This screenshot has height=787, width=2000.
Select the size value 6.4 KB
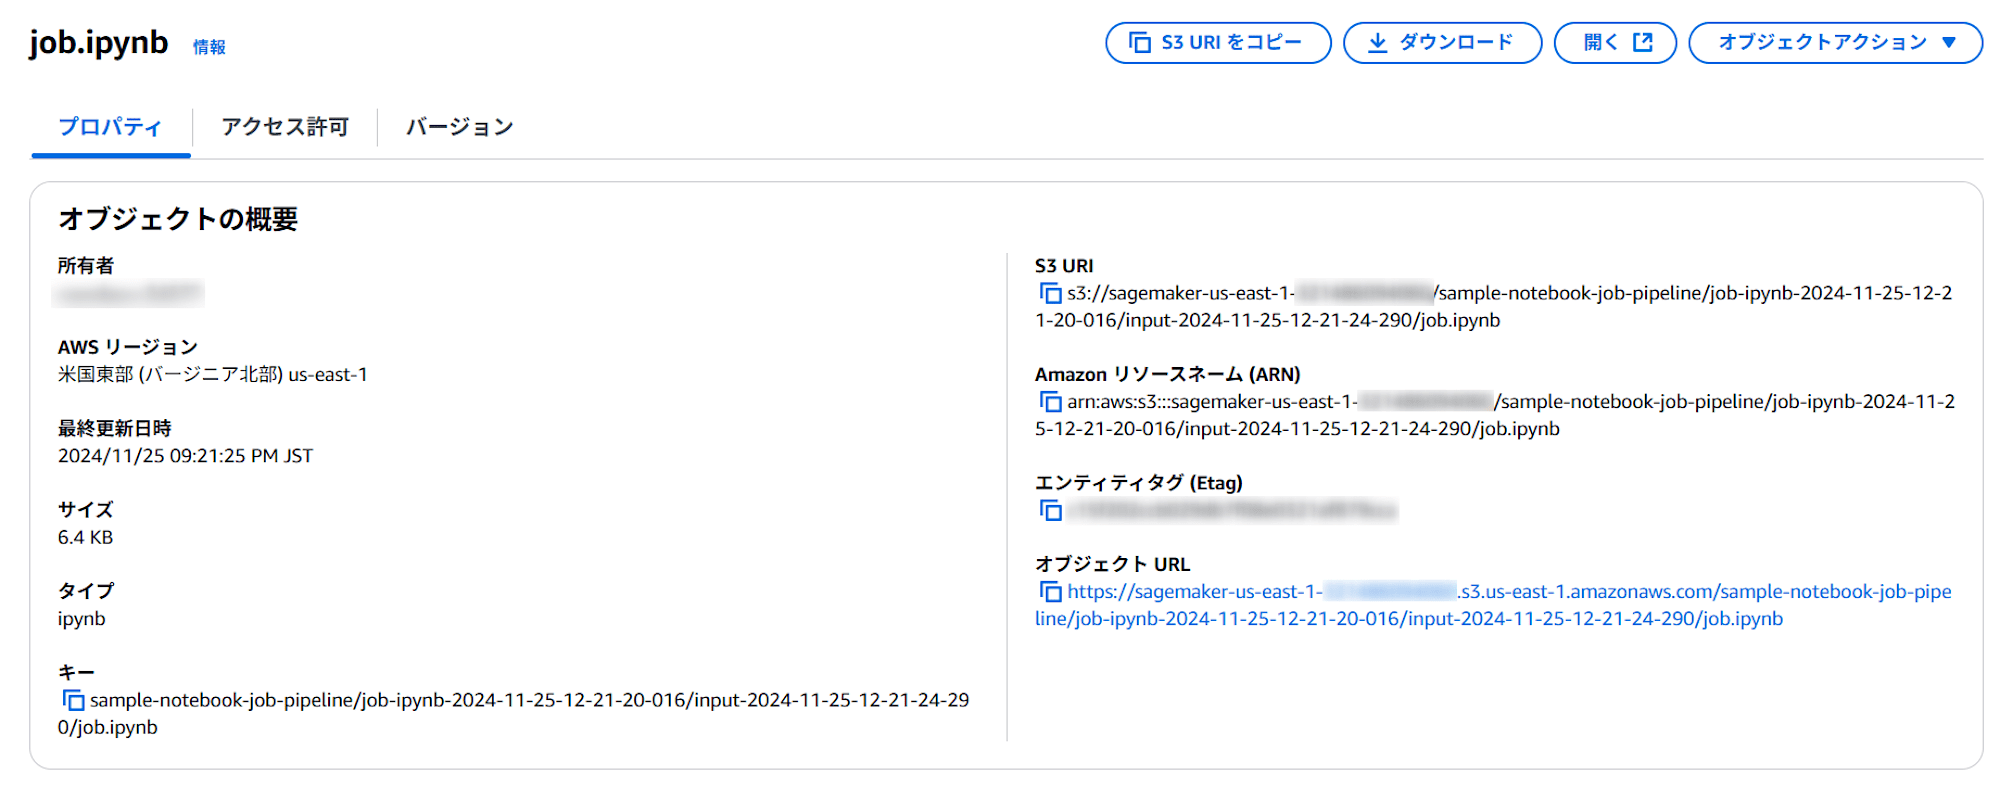point(86,538)
